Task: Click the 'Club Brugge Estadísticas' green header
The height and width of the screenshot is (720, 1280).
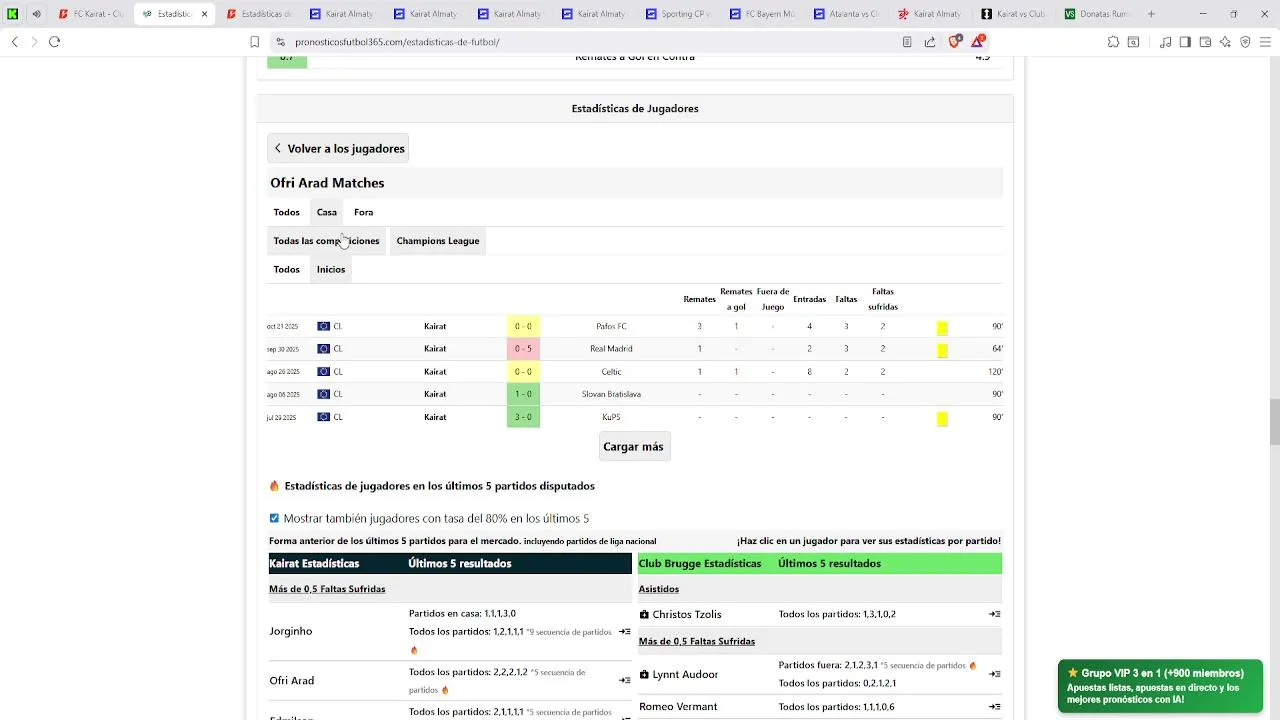Action: 700,564
